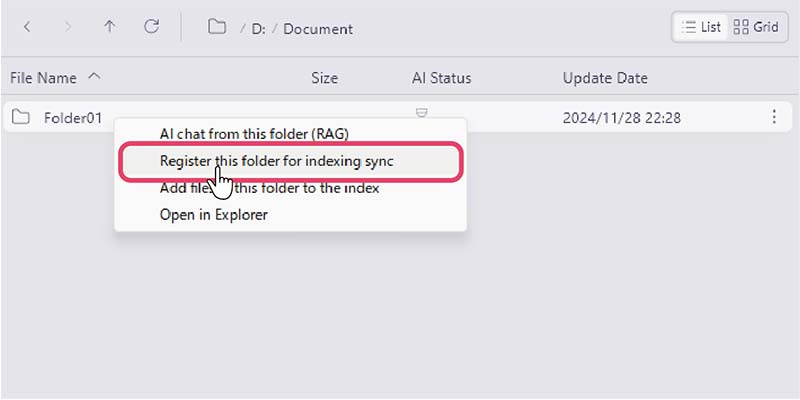Click the folder icon in path bar
This screenshot has height=400, width=800.
pyautogui.click(x=217, y=28)
